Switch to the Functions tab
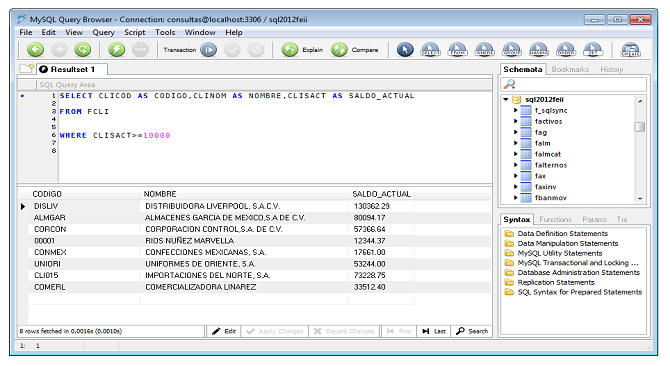This screenshot has width=670, height=366. click(555, 219)
